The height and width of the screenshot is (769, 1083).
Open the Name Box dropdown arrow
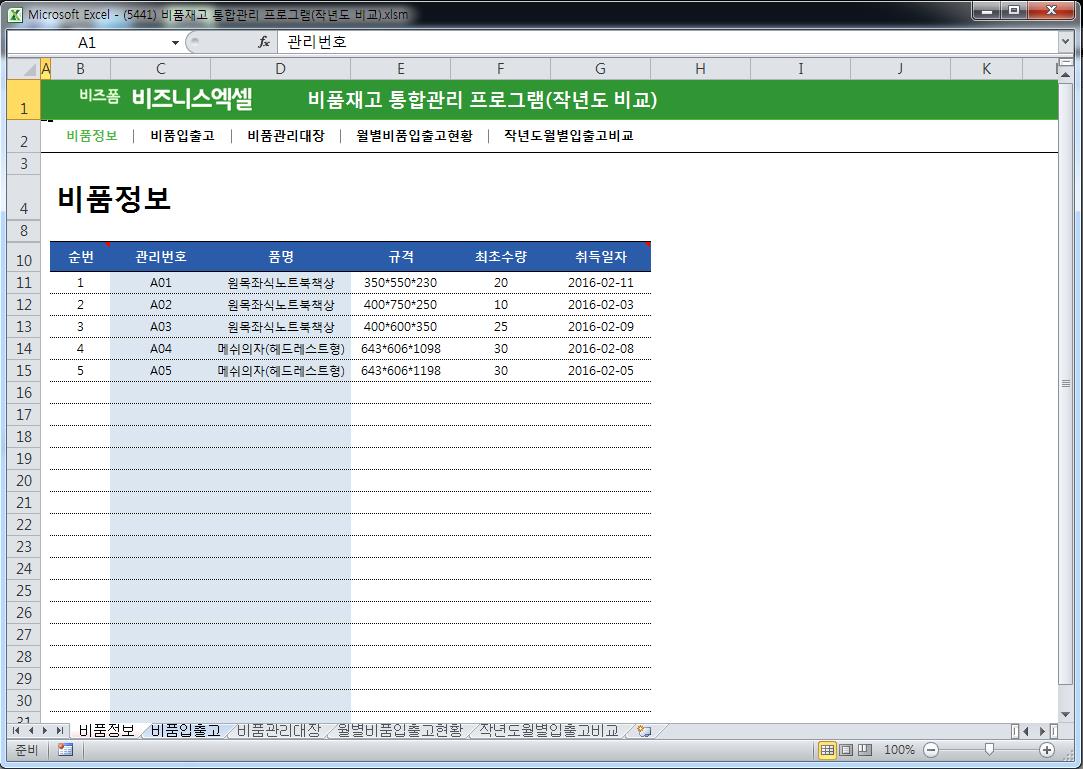click(175, 42)
